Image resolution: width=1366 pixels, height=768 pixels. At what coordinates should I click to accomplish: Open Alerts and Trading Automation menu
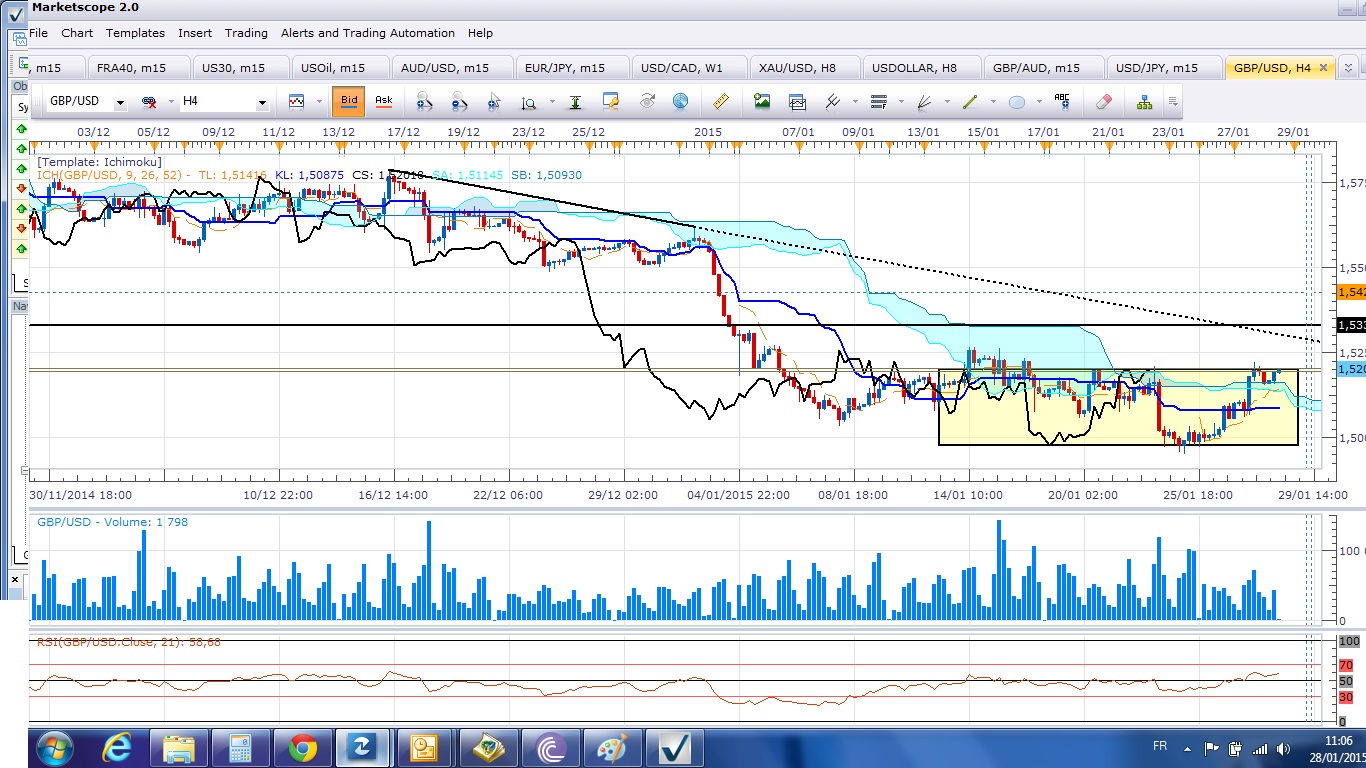(x=368, y=33)
